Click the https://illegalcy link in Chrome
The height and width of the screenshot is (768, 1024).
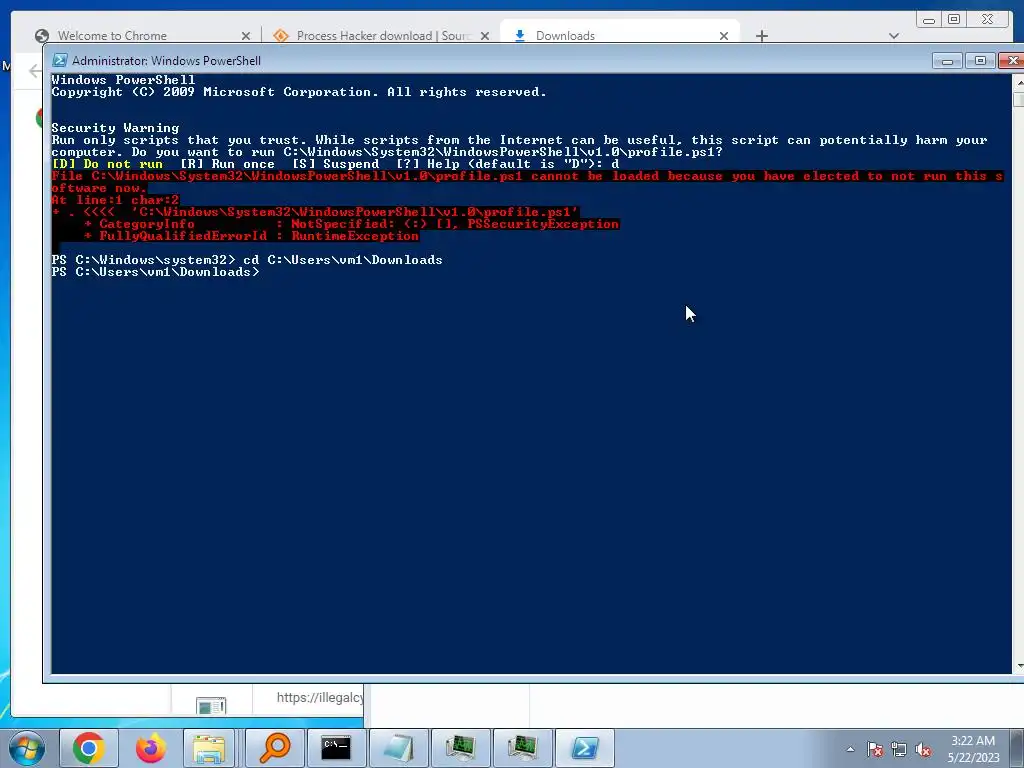point(319,697)
